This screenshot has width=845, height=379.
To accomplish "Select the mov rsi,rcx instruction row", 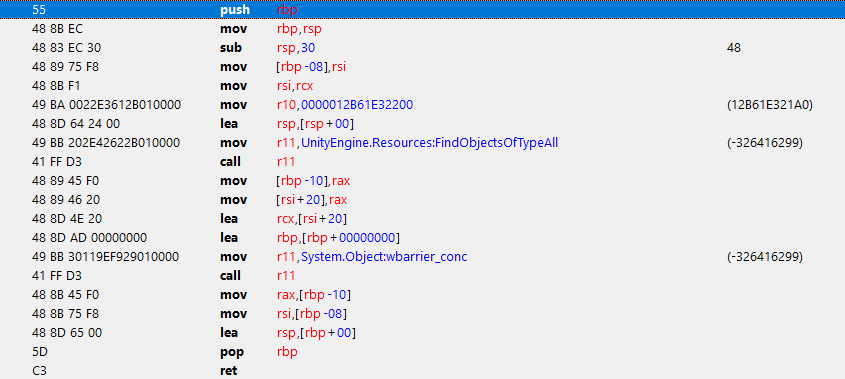I will [x=422, y=86].
